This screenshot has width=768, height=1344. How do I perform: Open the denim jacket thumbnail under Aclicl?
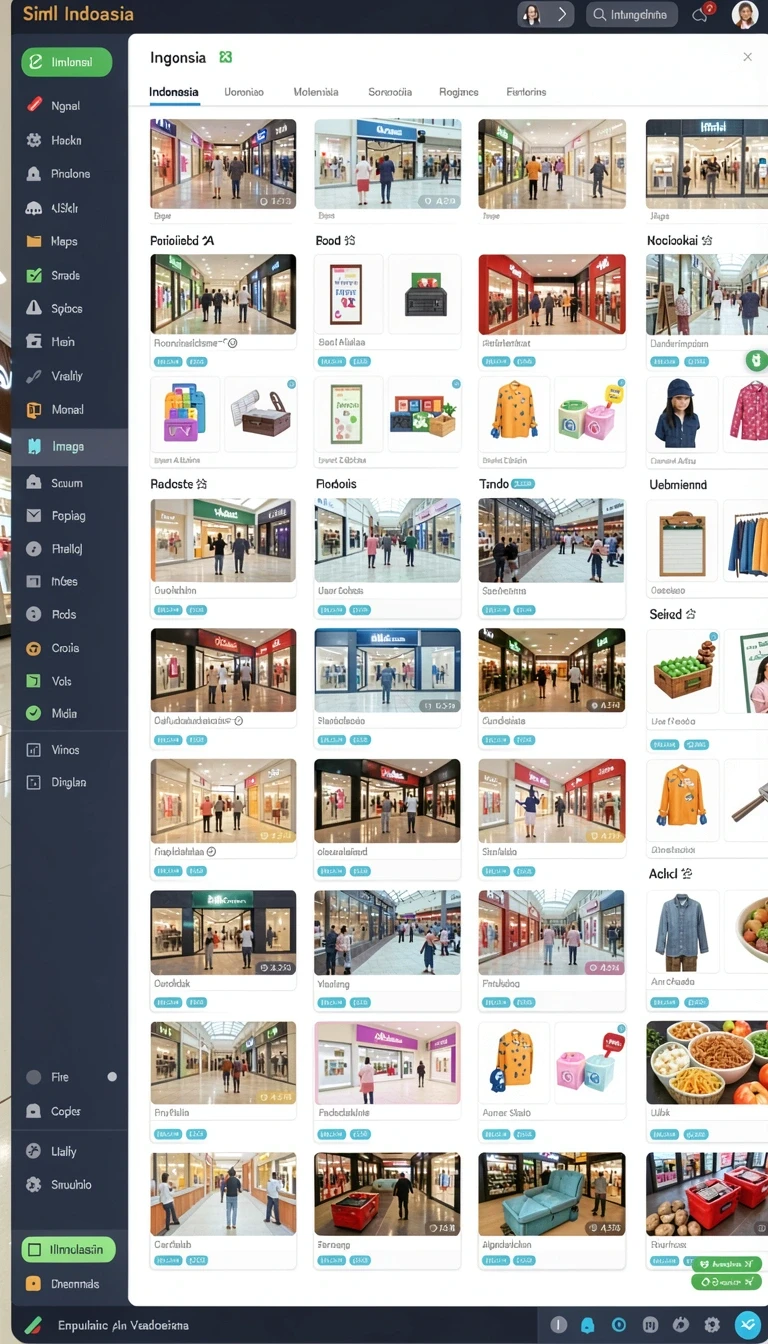pos(682,931)
